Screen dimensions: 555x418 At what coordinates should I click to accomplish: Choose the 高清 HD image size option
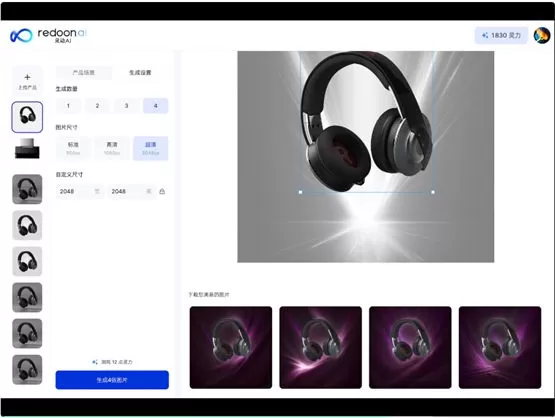[x=112, y=148]
